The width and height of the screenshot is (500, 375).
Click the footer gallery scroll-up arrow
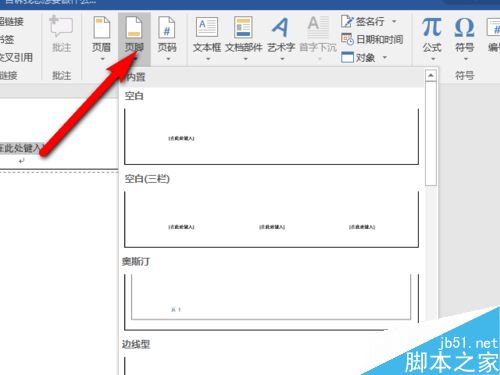pyautogui.click(x=431, y=76)
